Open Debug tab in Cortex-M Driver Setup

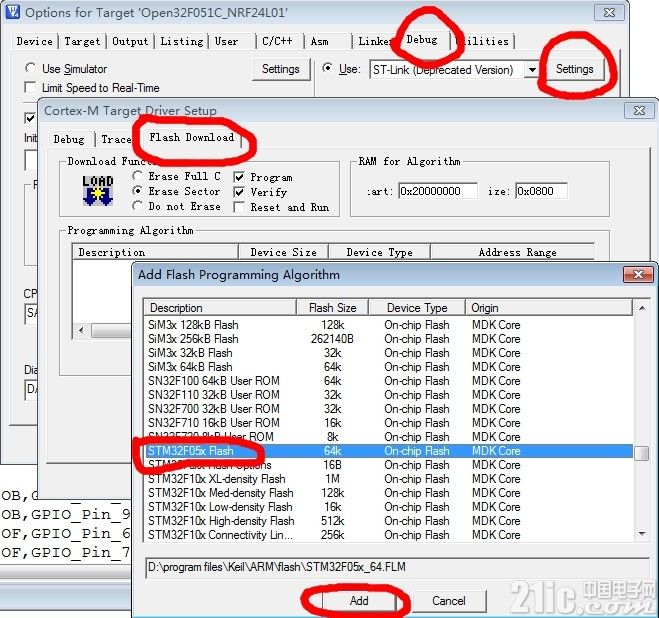69,139
